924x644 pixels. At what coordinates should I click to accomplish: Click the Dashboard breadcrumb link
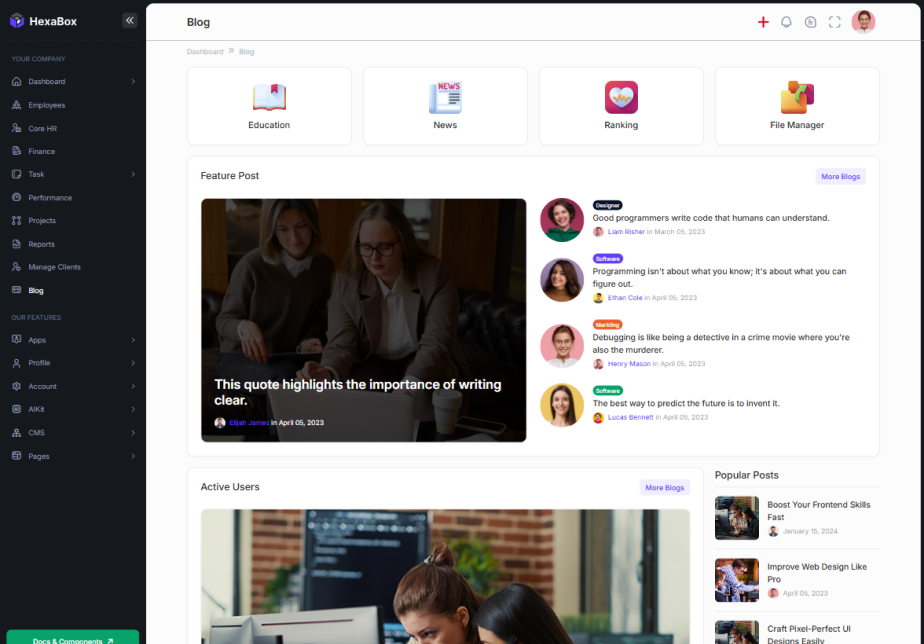[205, 52]
